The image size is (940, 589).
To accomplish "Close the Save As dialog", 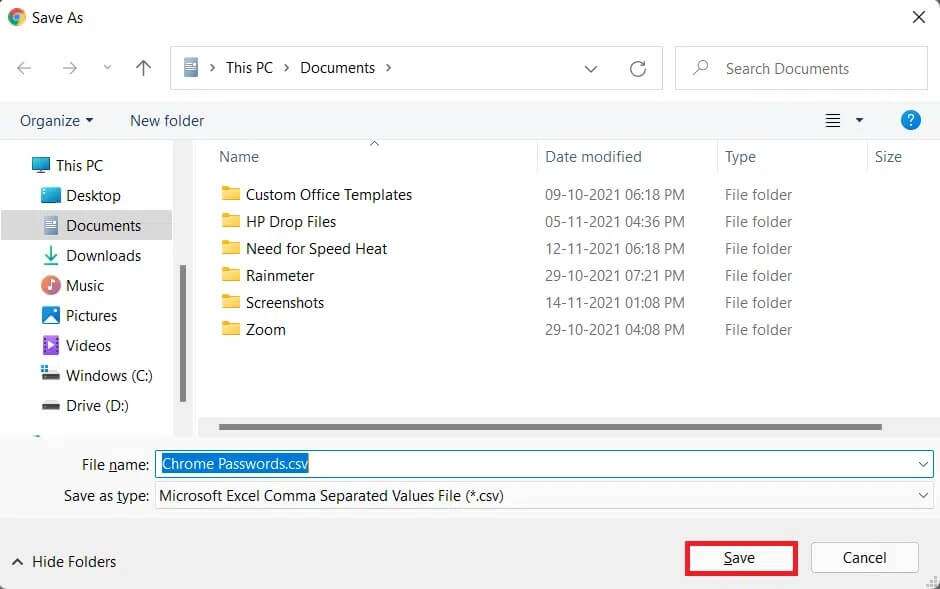I will [x=918, y=17].
